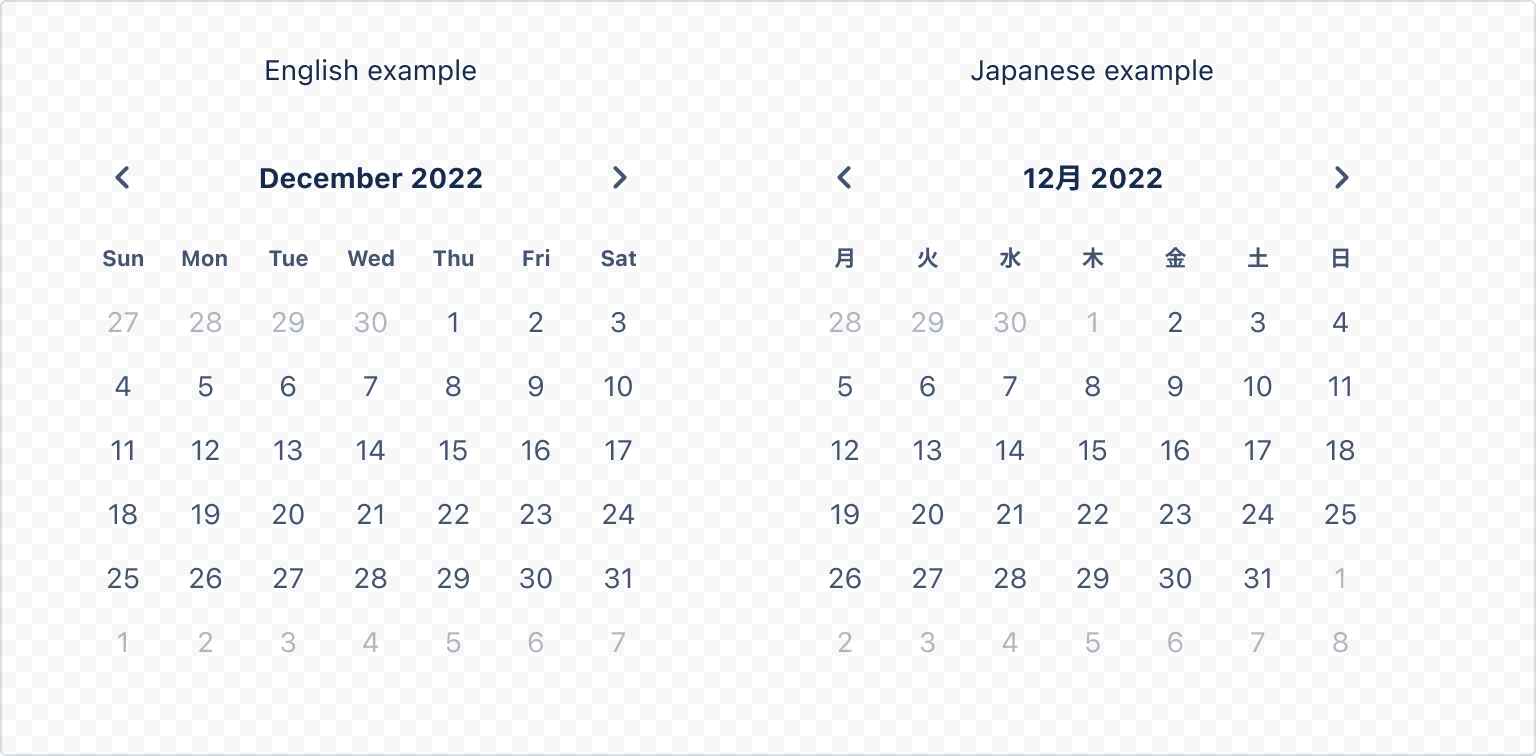Click the next month chevron on English calendar
The height and width of the screenshot is (756, 1536).
619,178
